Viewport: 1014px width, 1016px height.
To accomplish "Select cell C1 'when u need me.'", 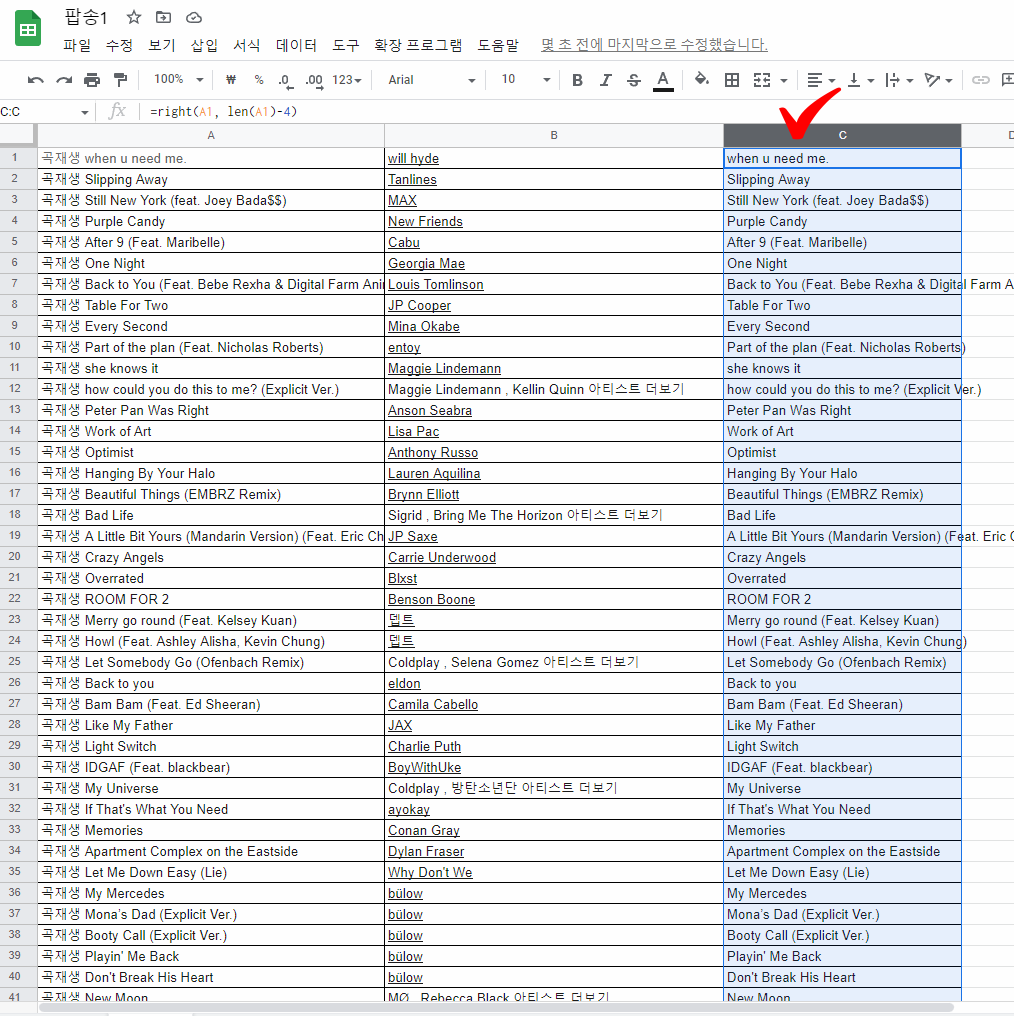I will (842, 159).
